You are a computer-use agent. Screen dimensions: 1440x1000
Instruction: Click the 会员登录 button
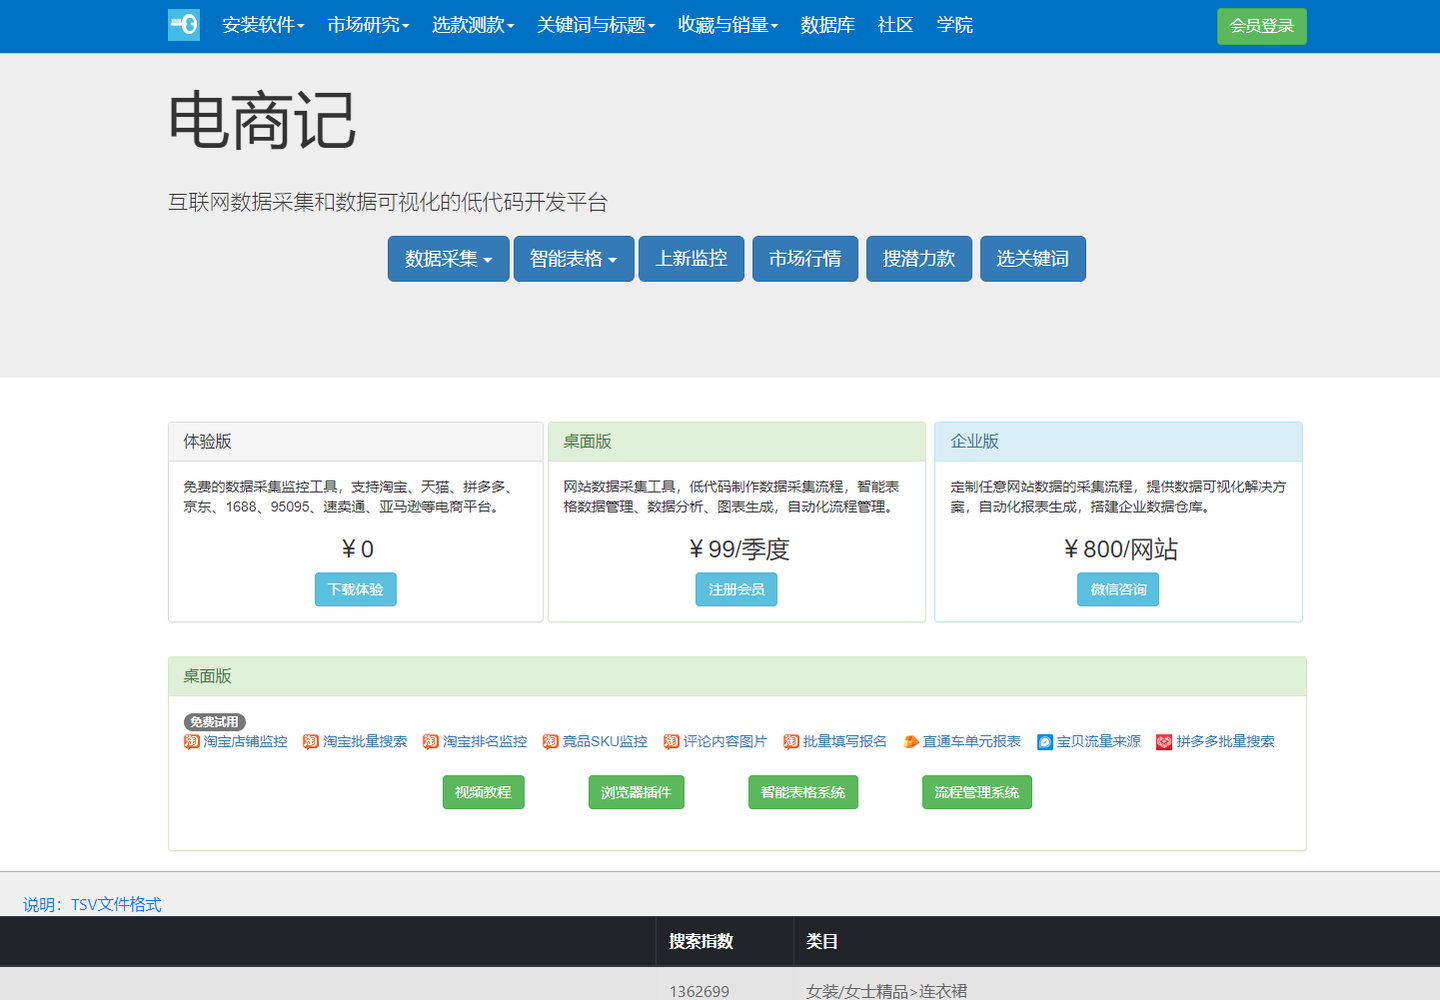pyautogui.click(x=1262, y=26)
